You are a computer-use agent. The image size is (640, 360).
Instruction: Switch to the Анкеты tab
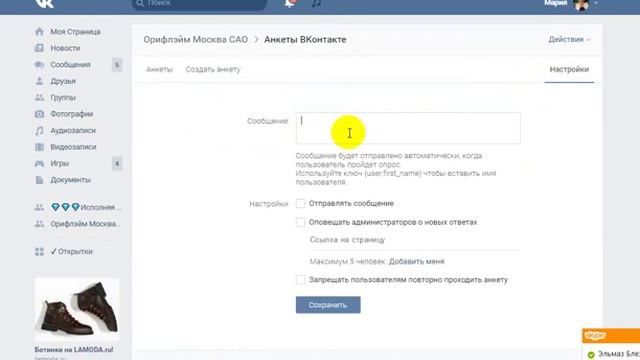(x=160, y=69)
